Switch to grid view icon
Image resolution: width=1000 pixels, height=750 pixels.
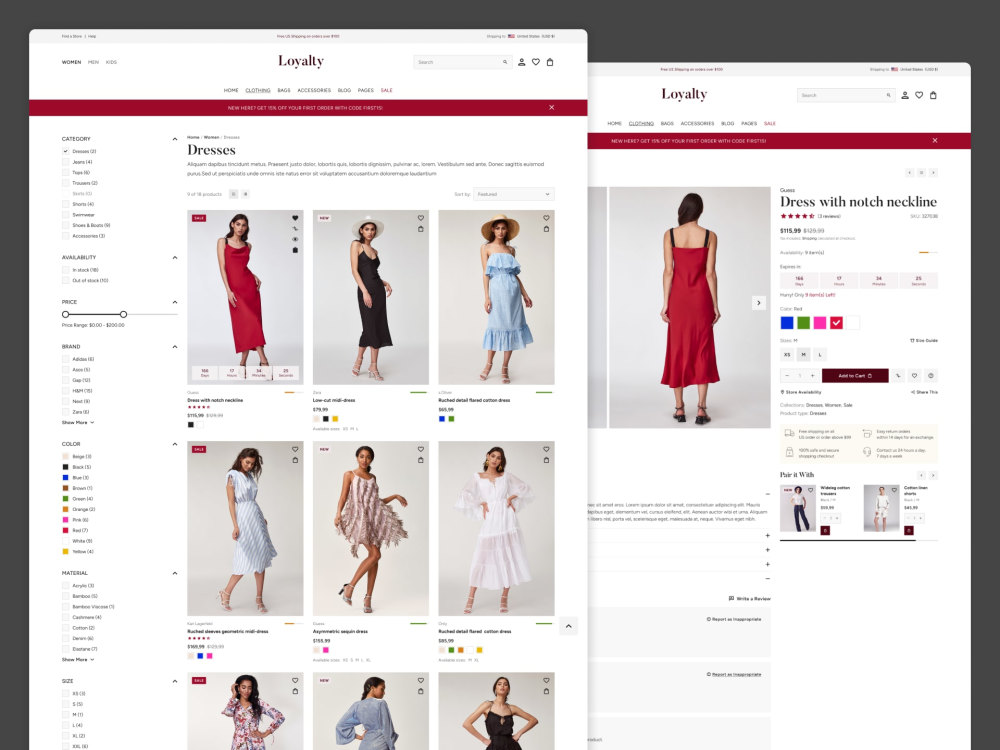pyautogui.click(x=233, y=194)
